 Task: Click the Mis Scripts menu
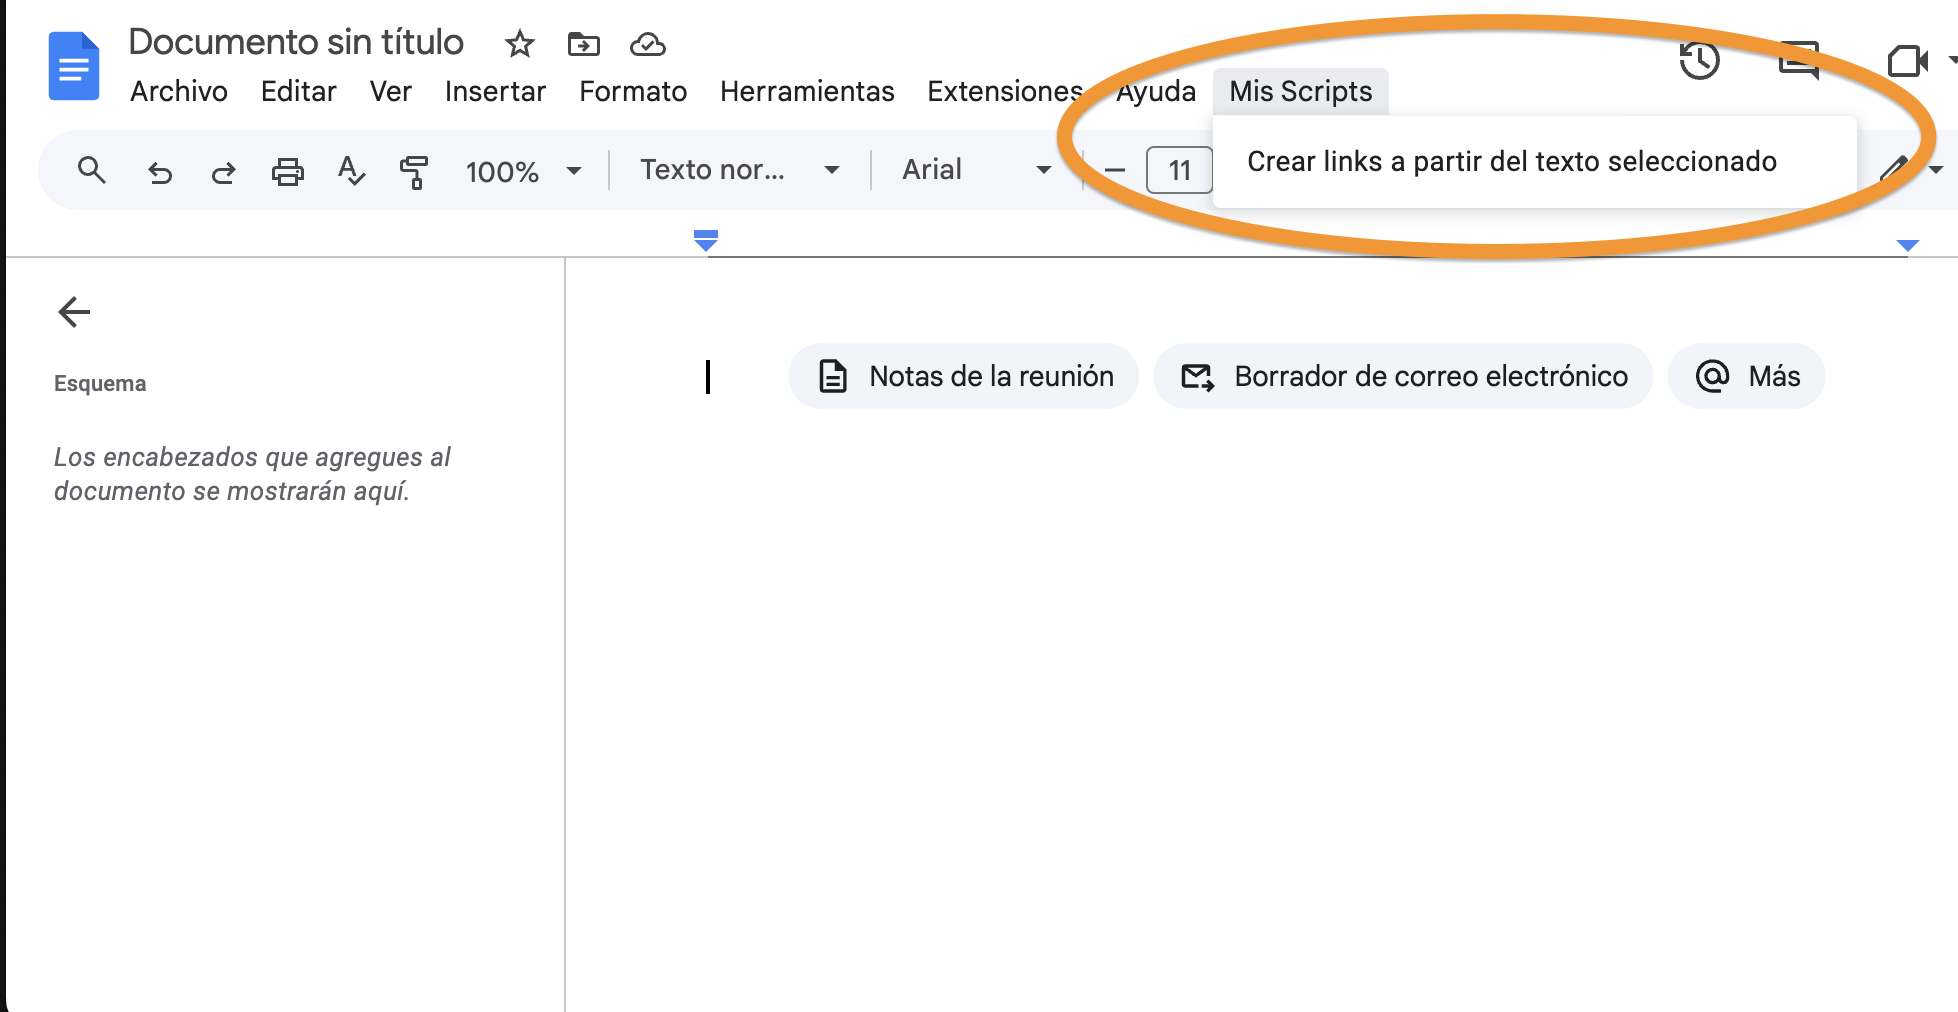tap(1300, 91)
